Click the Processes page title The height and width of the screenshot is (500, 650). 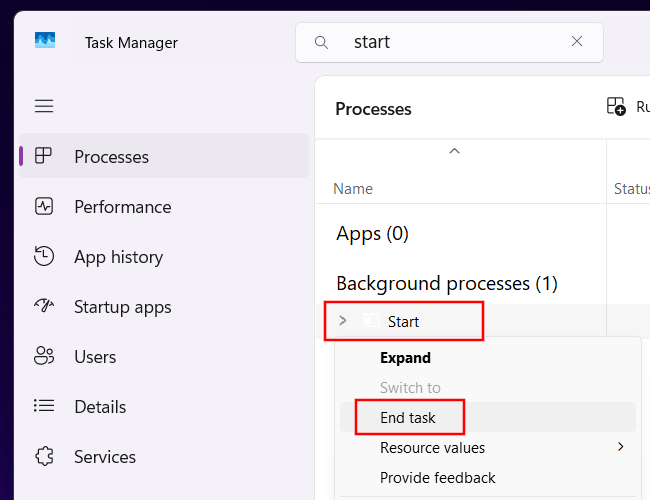point(373,109)
